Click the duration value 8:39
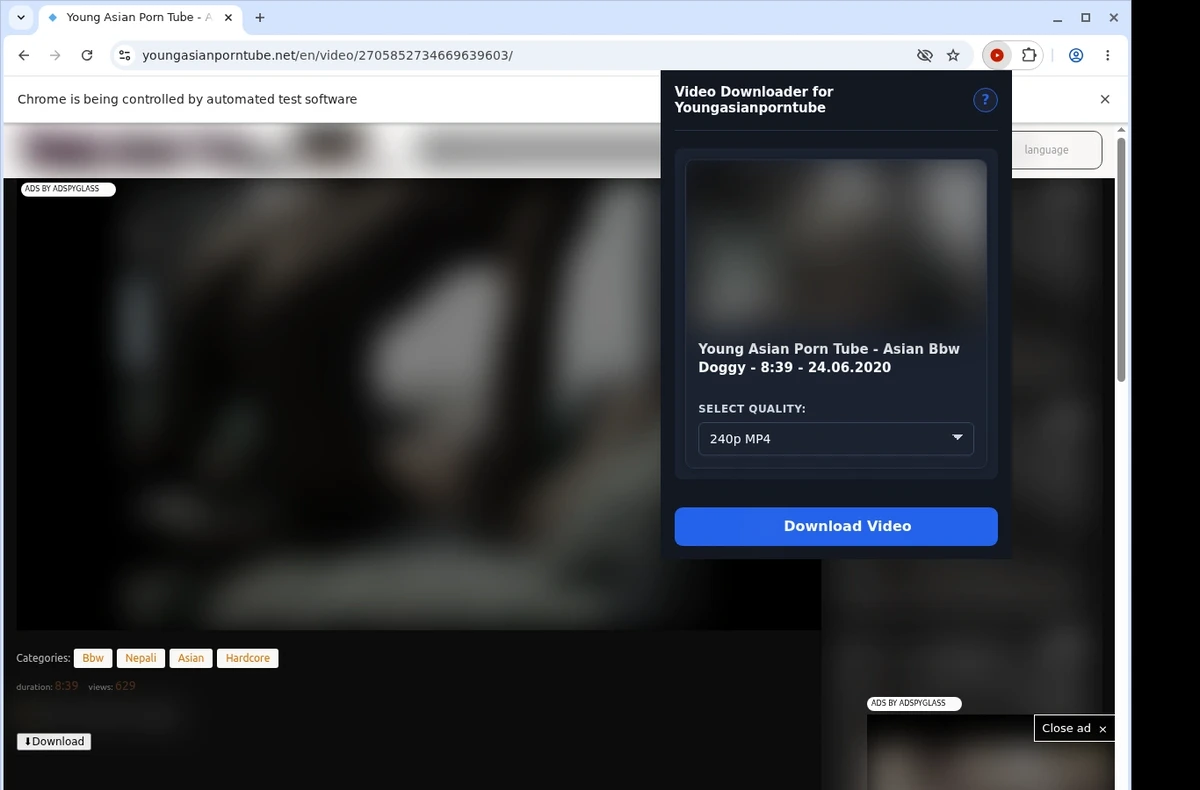This screenshot has height=790, width=1200. point(67,686)
